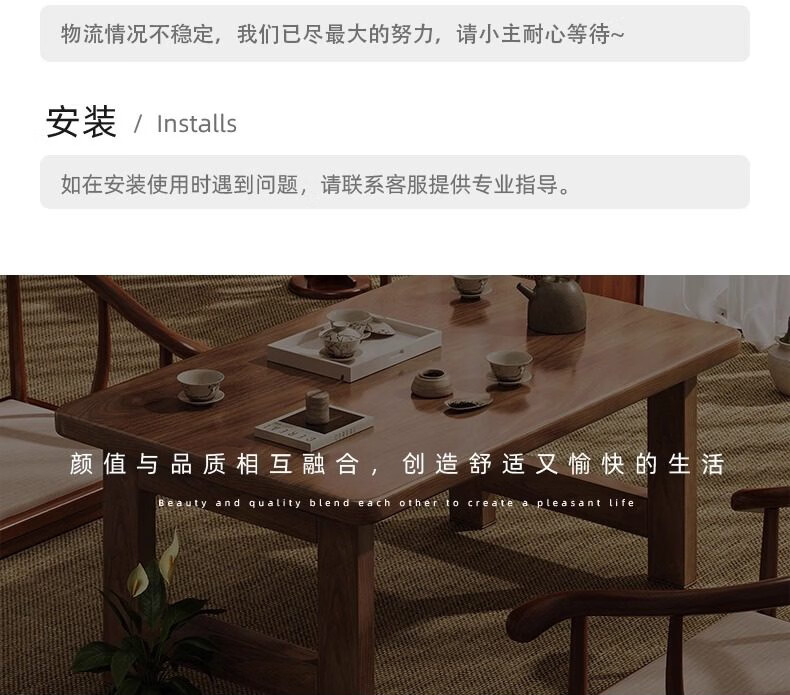Click the logistics notice text box

point(395,33)
